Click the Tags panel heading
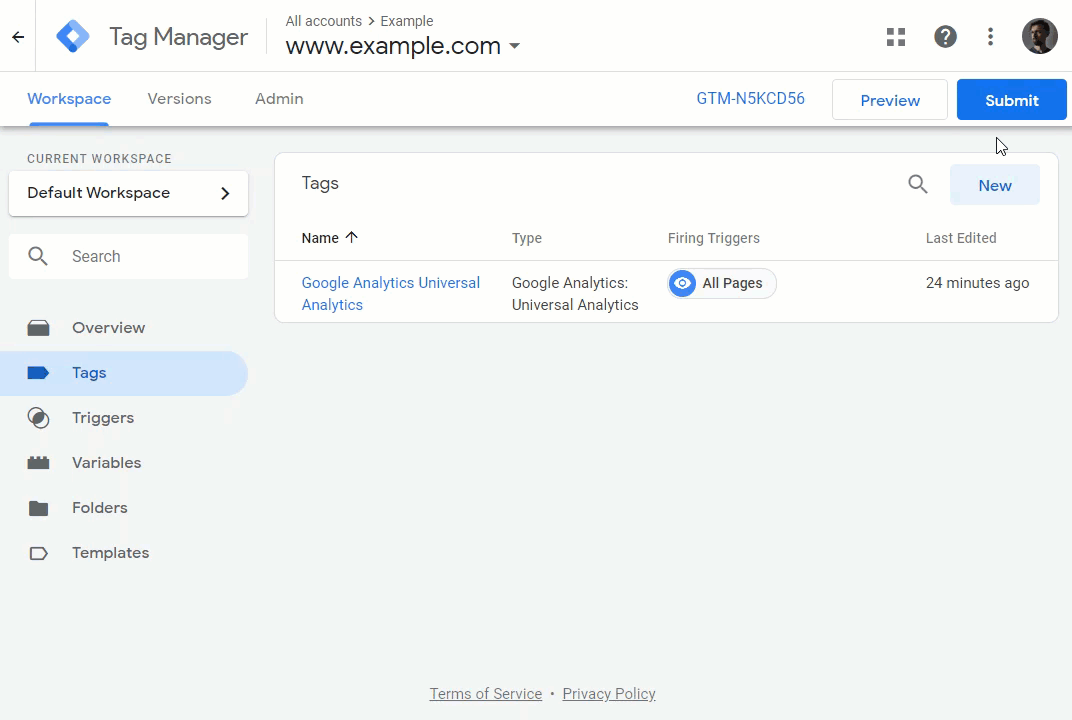Image resolution: width=1072 pixels, height=720 pixels. (x=320, y=183)
